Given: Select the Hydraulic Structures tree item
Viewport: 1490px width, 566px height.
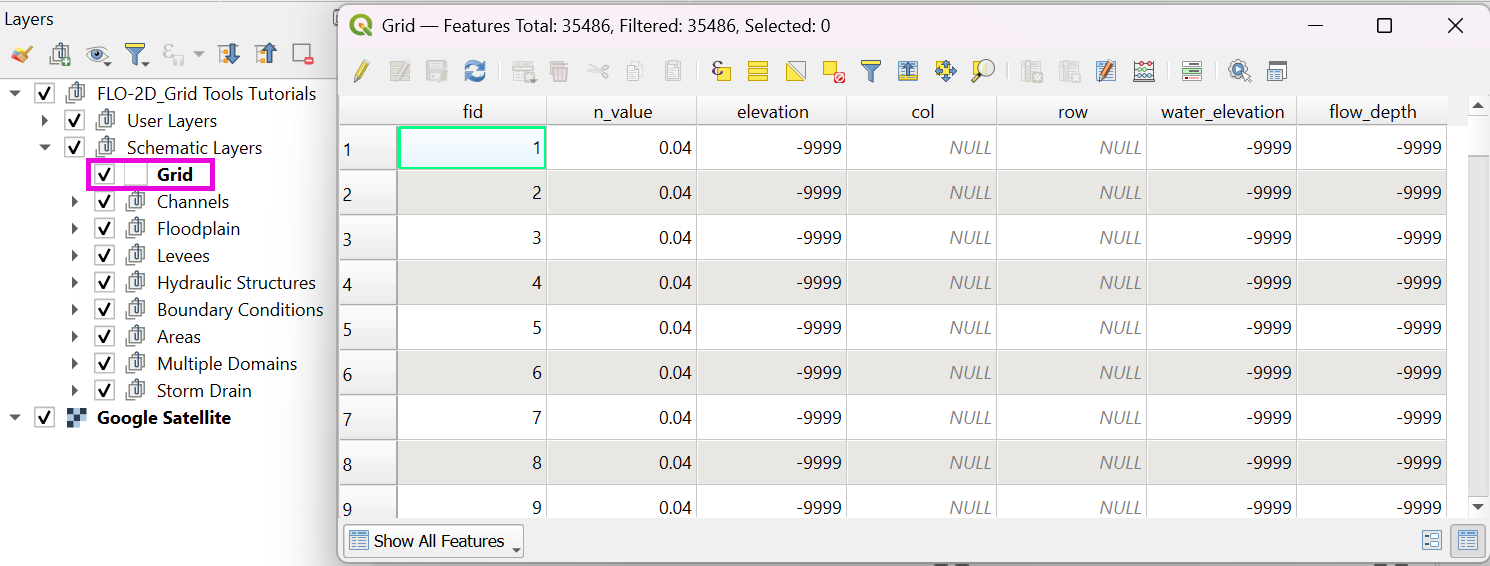Looking at the screenshot, I should coord(236,283).
